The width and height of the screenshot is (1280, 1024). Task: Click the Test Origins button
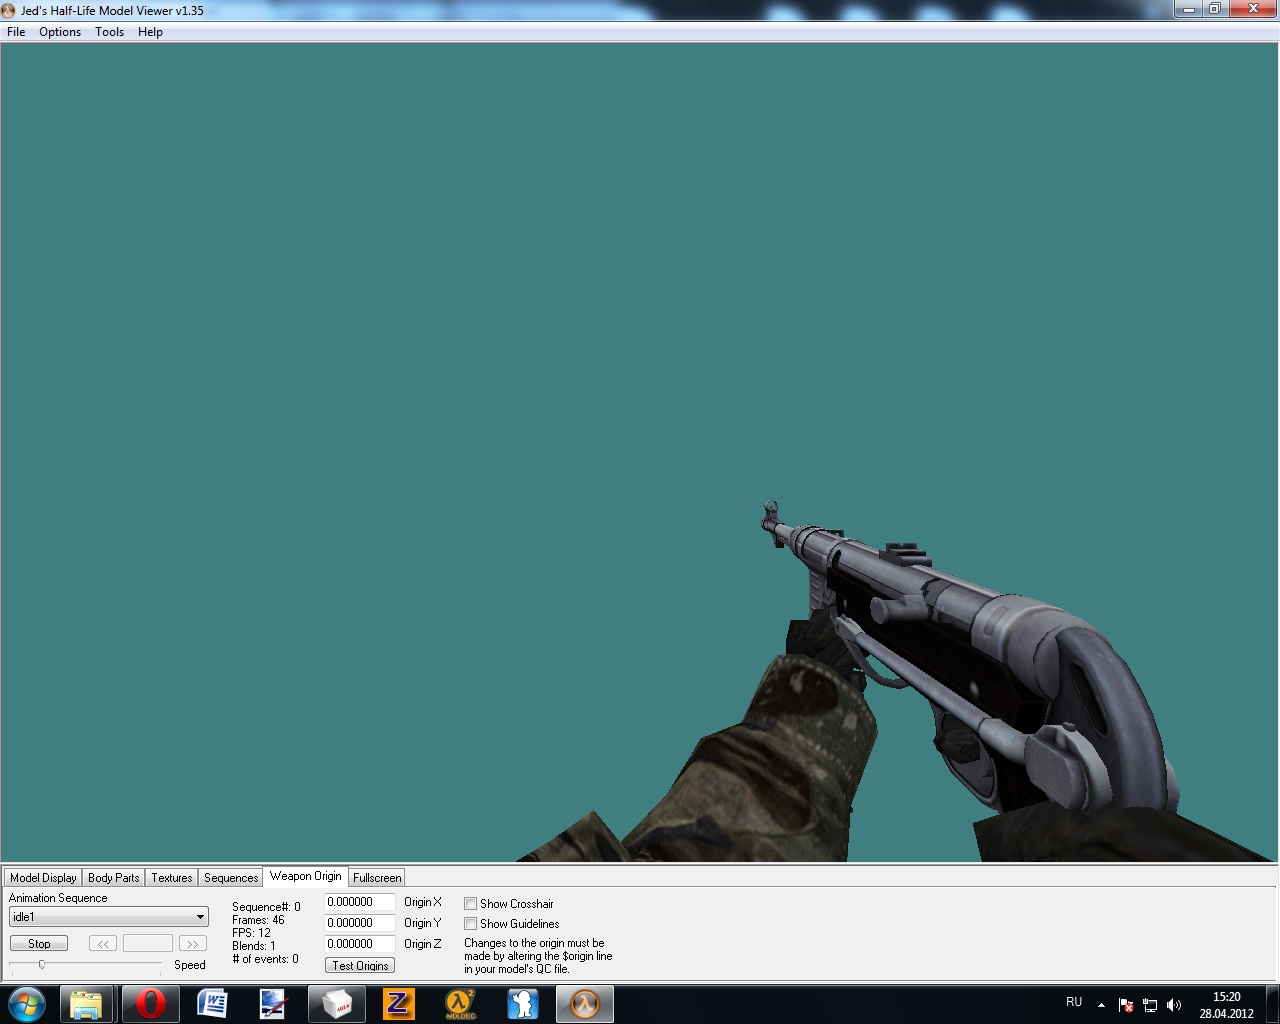tap(360, 966)
